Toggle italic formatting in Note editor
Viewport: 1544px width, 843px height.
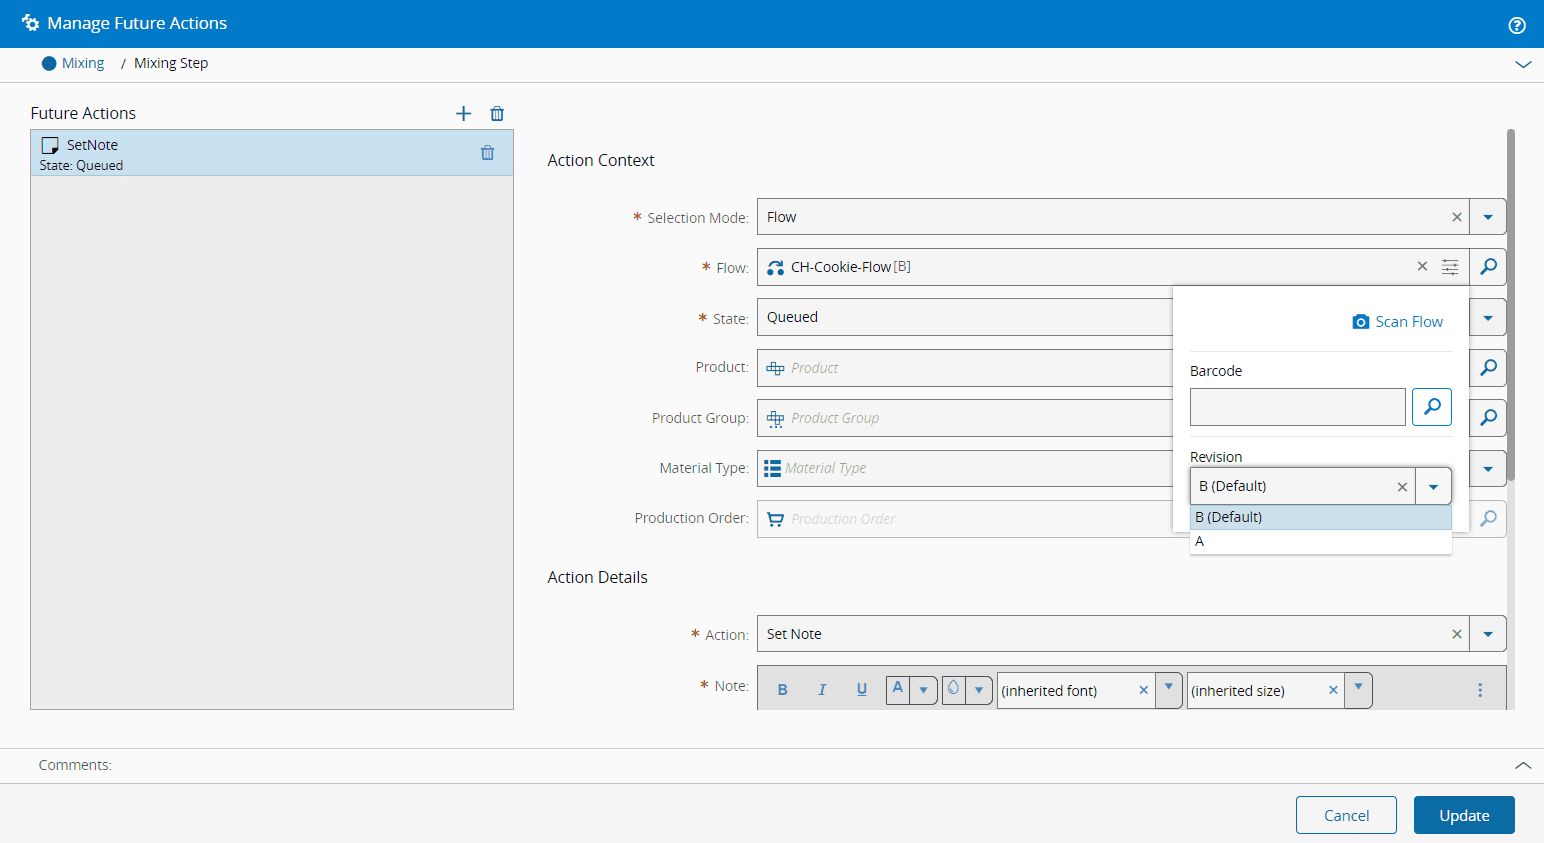tap(822, 690)
